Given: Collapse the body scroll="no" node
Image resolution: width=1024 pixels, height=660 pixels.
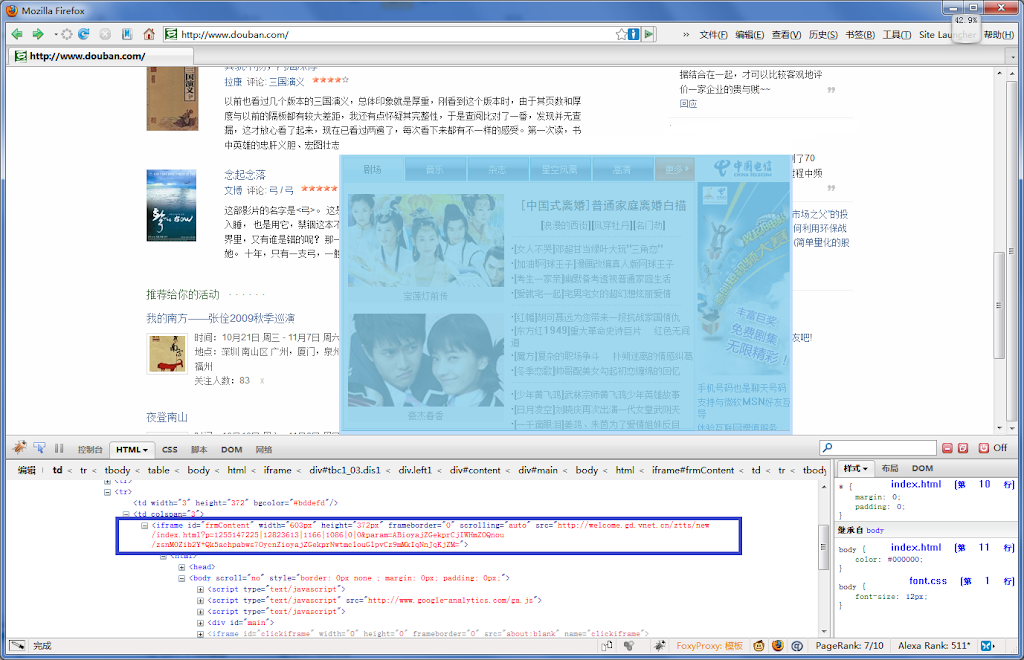Looking at the screenshot, I should pos(182,578).
